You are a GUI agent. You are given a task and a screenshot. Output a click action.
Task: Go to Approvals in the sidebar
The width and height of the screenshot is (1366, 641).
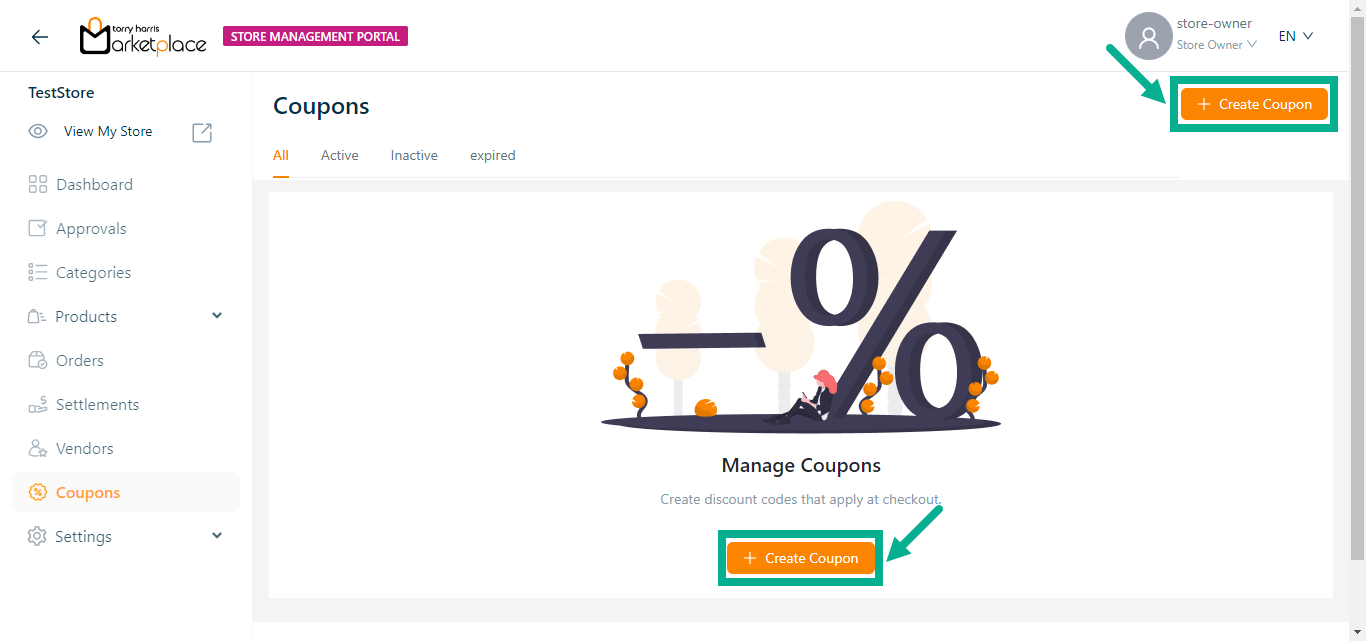point(91,229)
